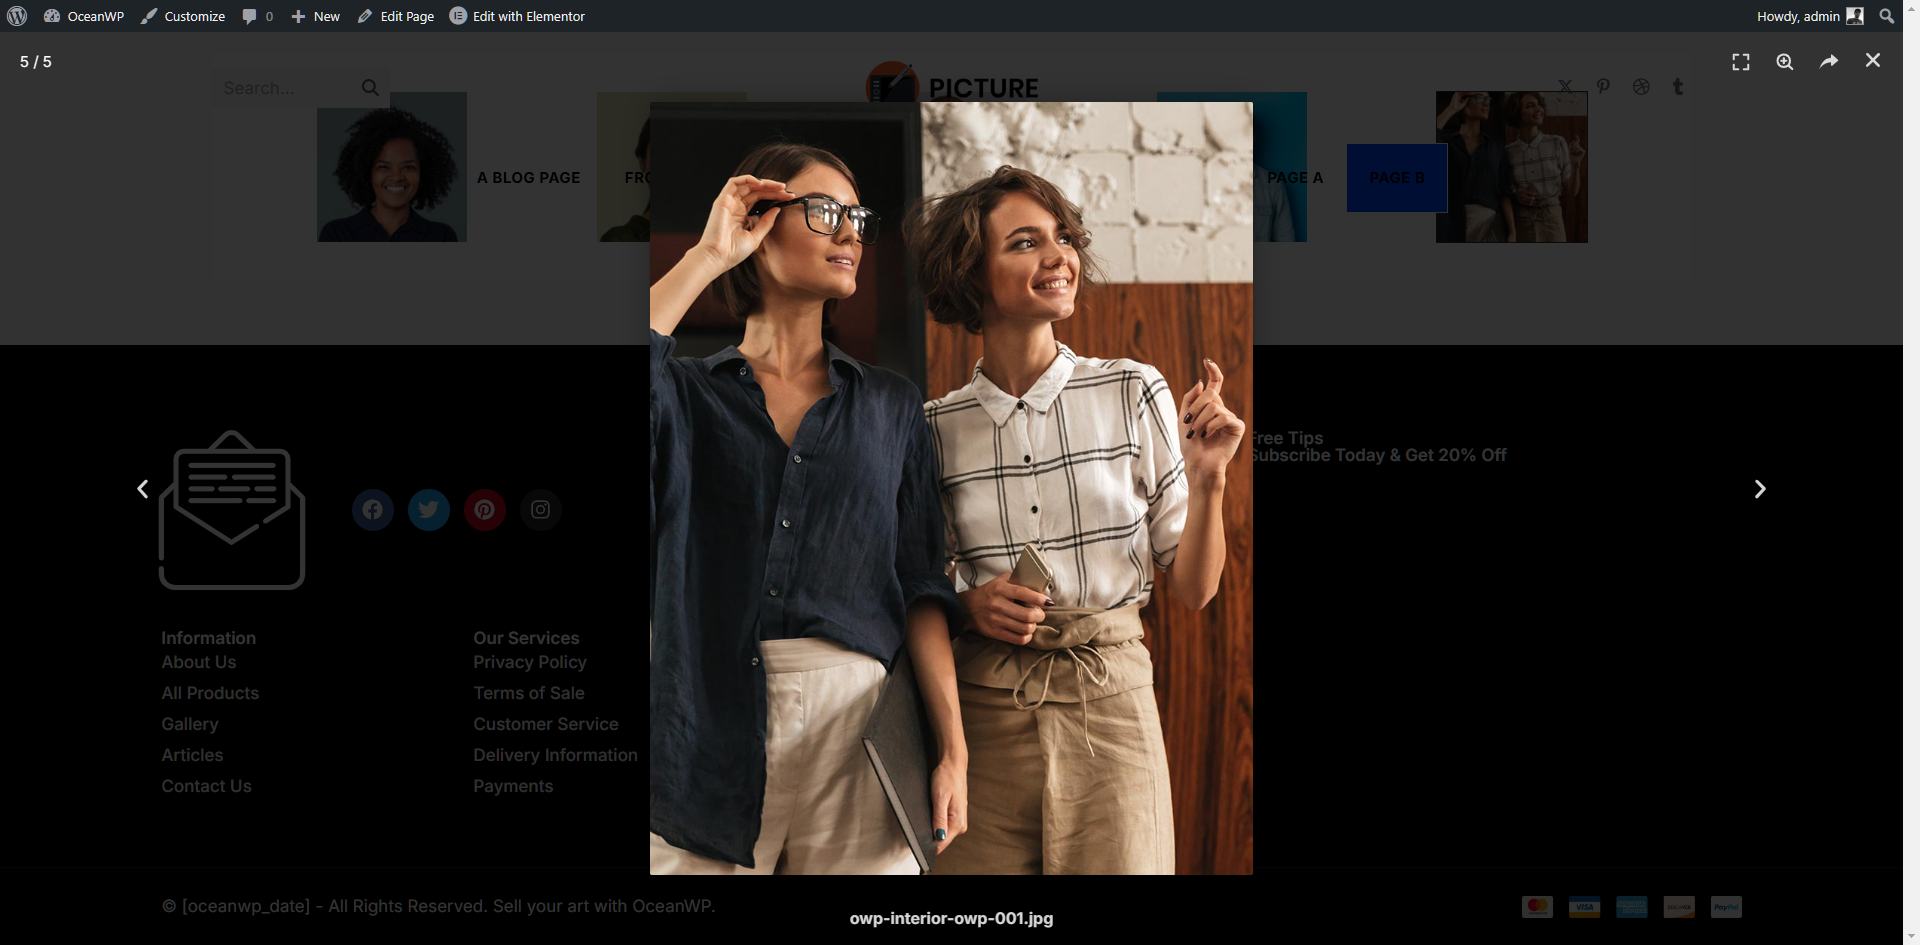Open A BLOG PAGE link
Viewport: 1920px width, 945px height.
tap(528, 177)
